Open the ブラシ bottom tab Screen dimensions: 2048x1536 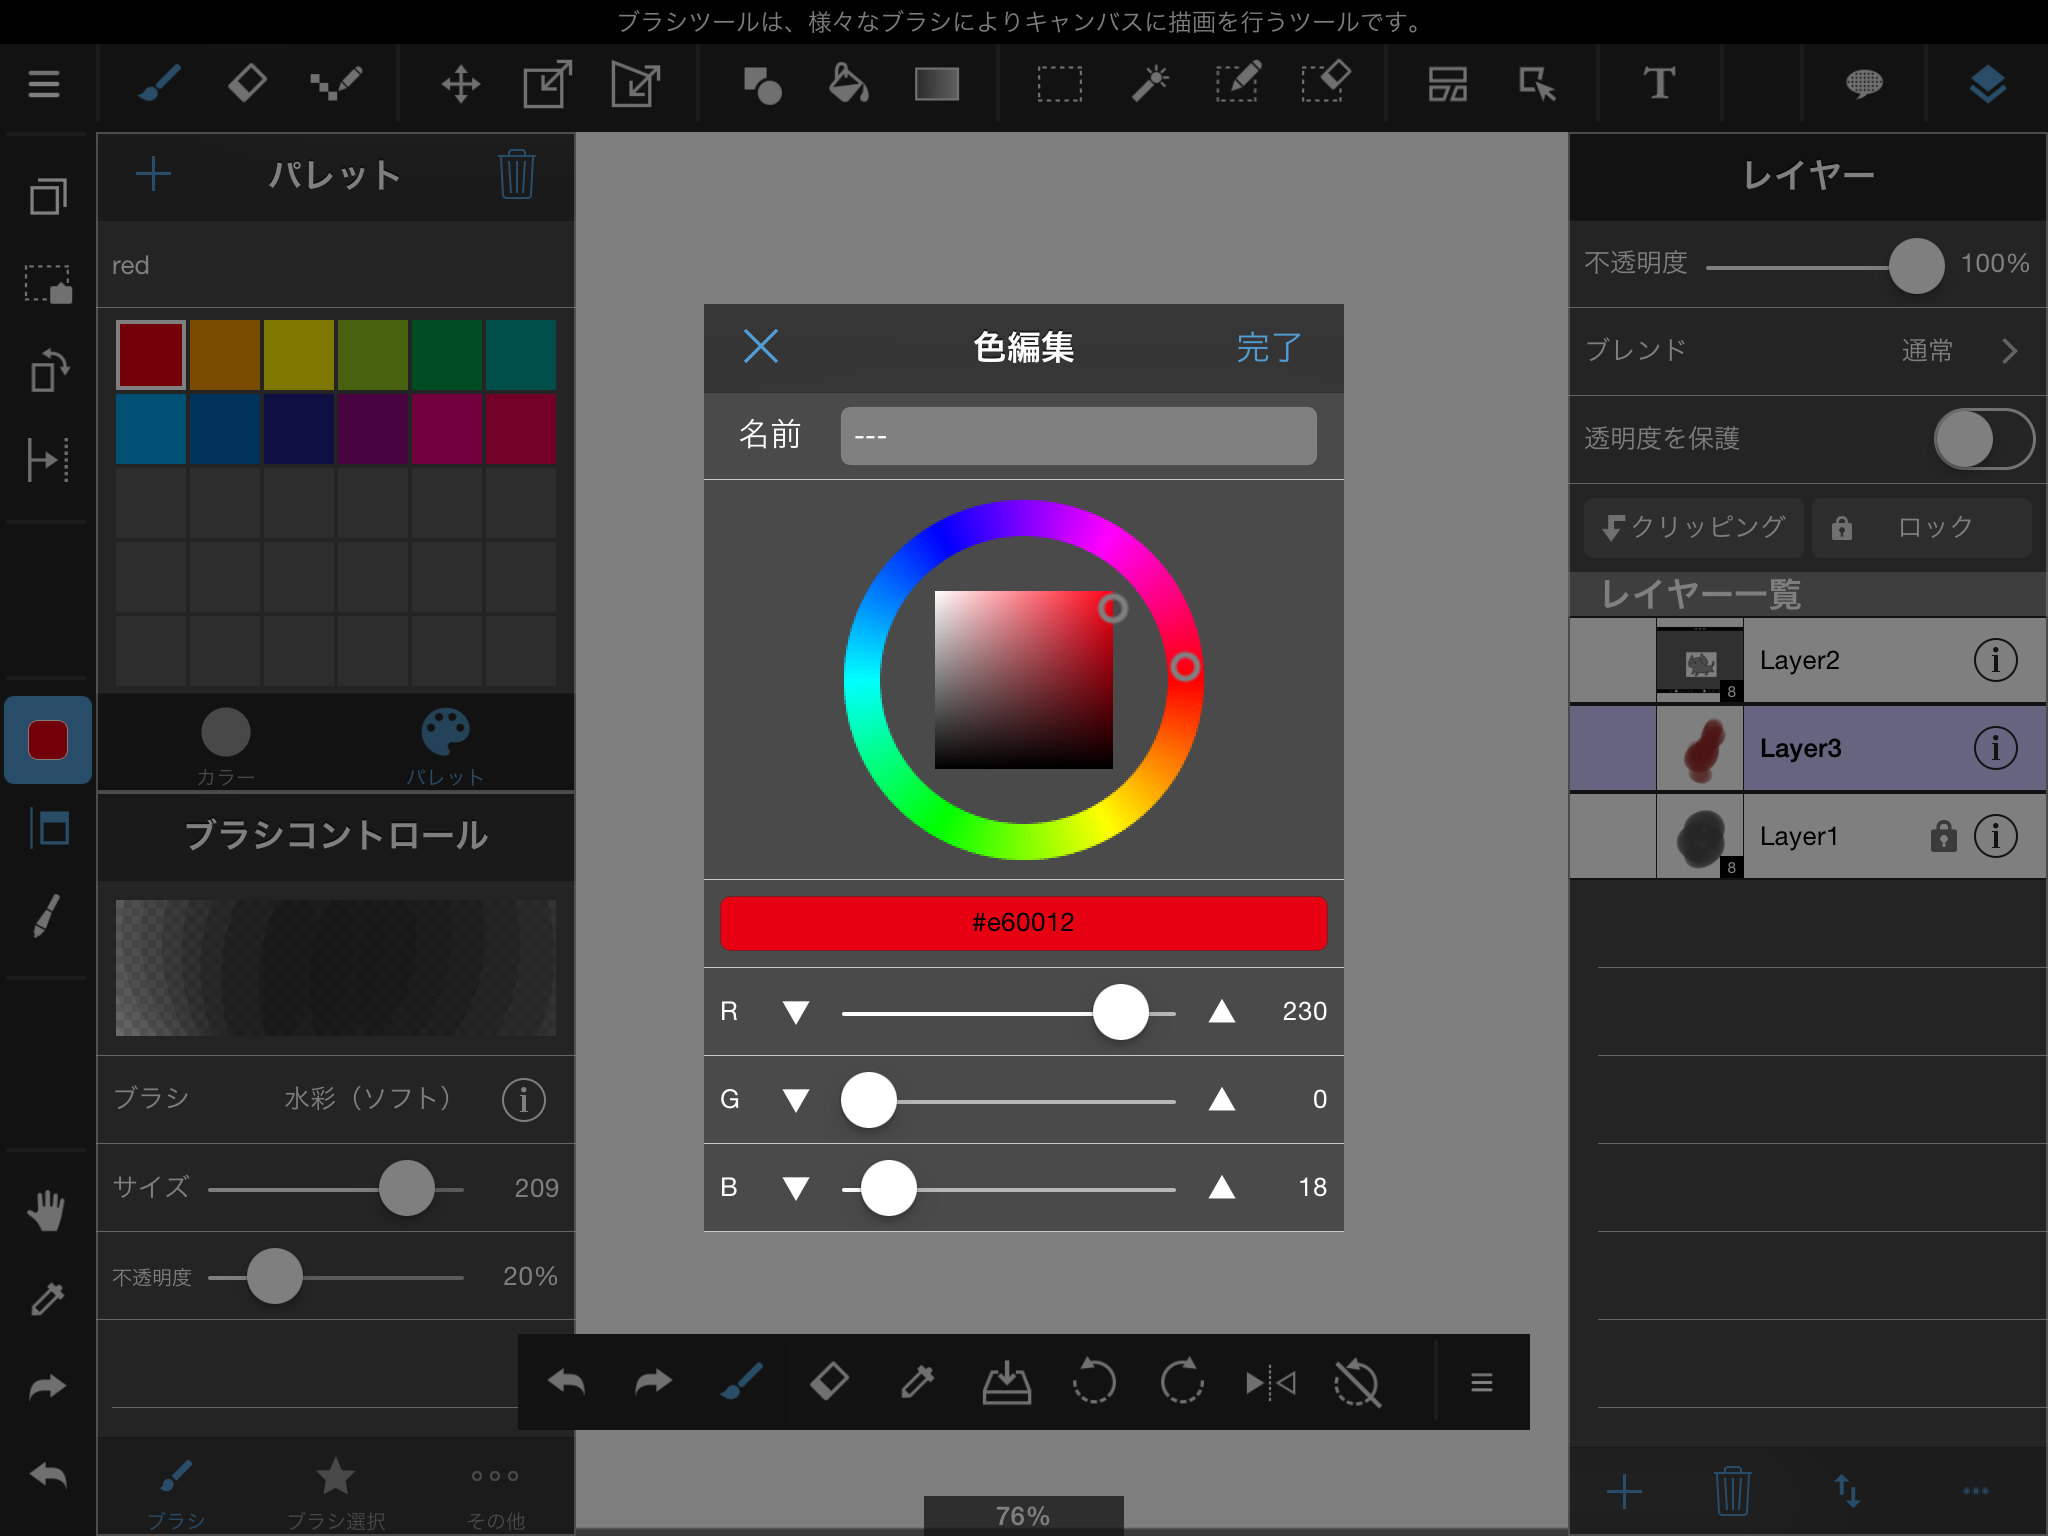coord(176,1494)
